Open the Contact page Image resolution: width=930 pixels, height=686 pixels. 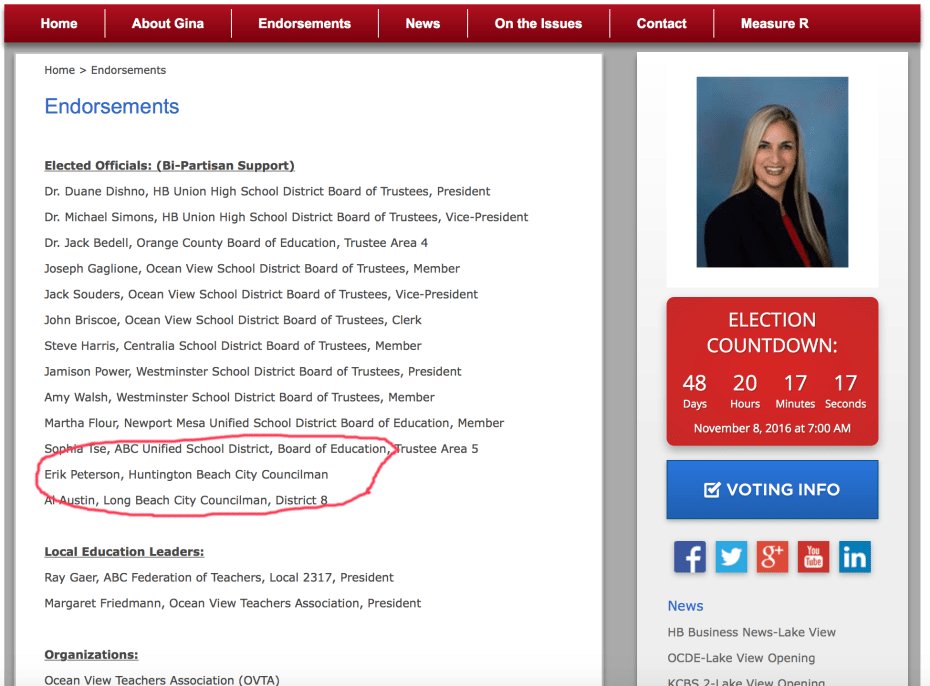(661, 23)
